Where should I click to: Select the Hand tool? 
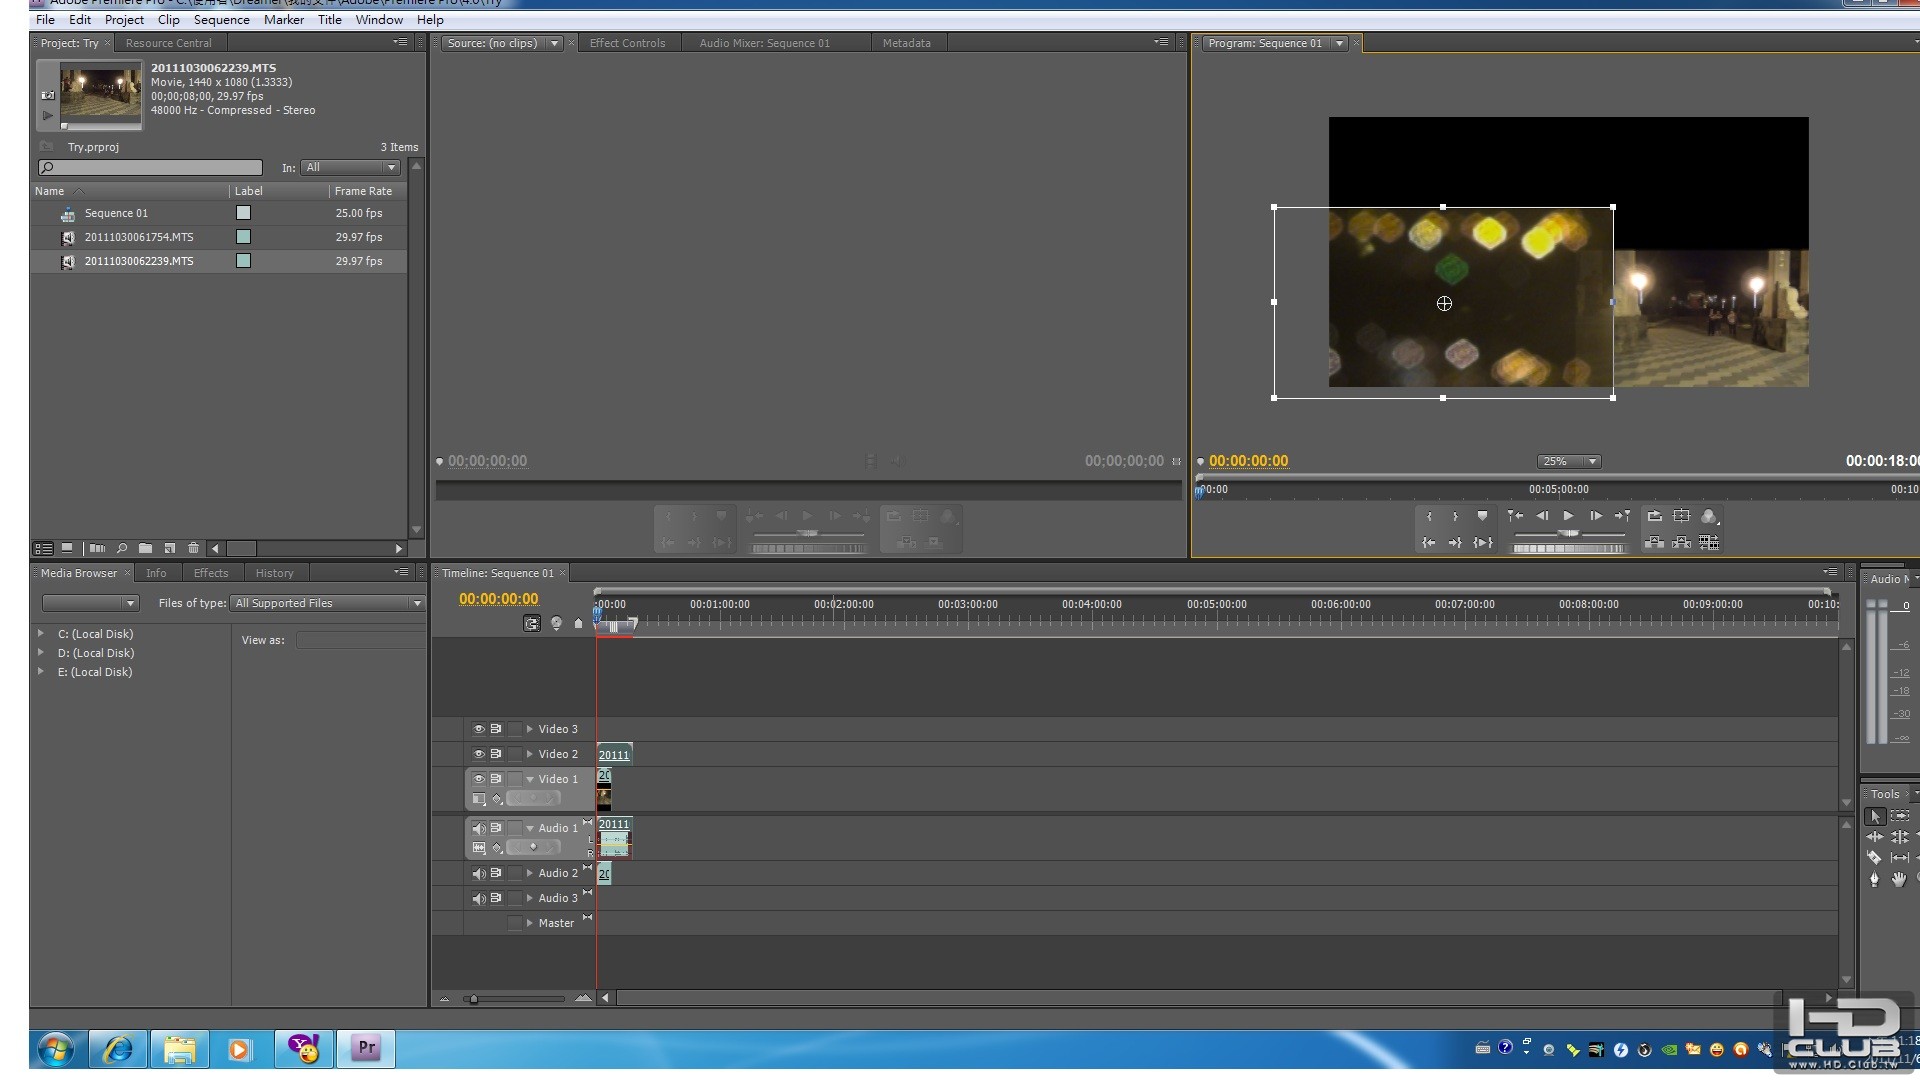(x=1898, y=880)
